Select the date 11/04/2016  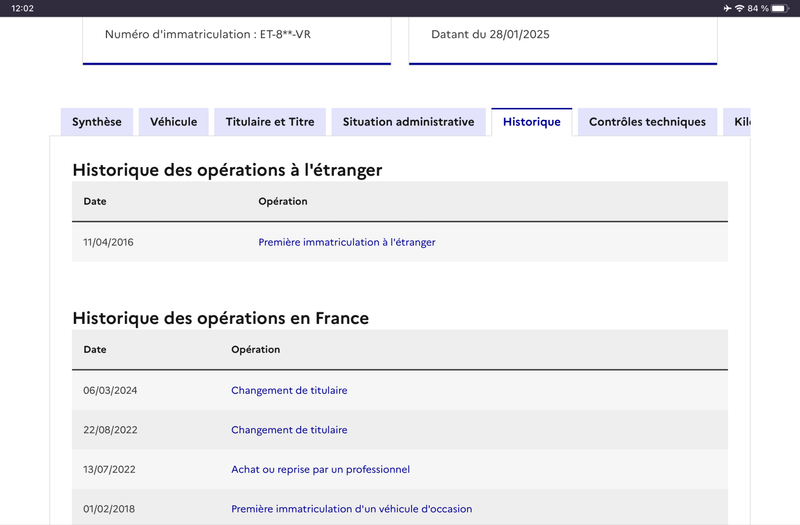pyautogui.click(x=108, y=242)
